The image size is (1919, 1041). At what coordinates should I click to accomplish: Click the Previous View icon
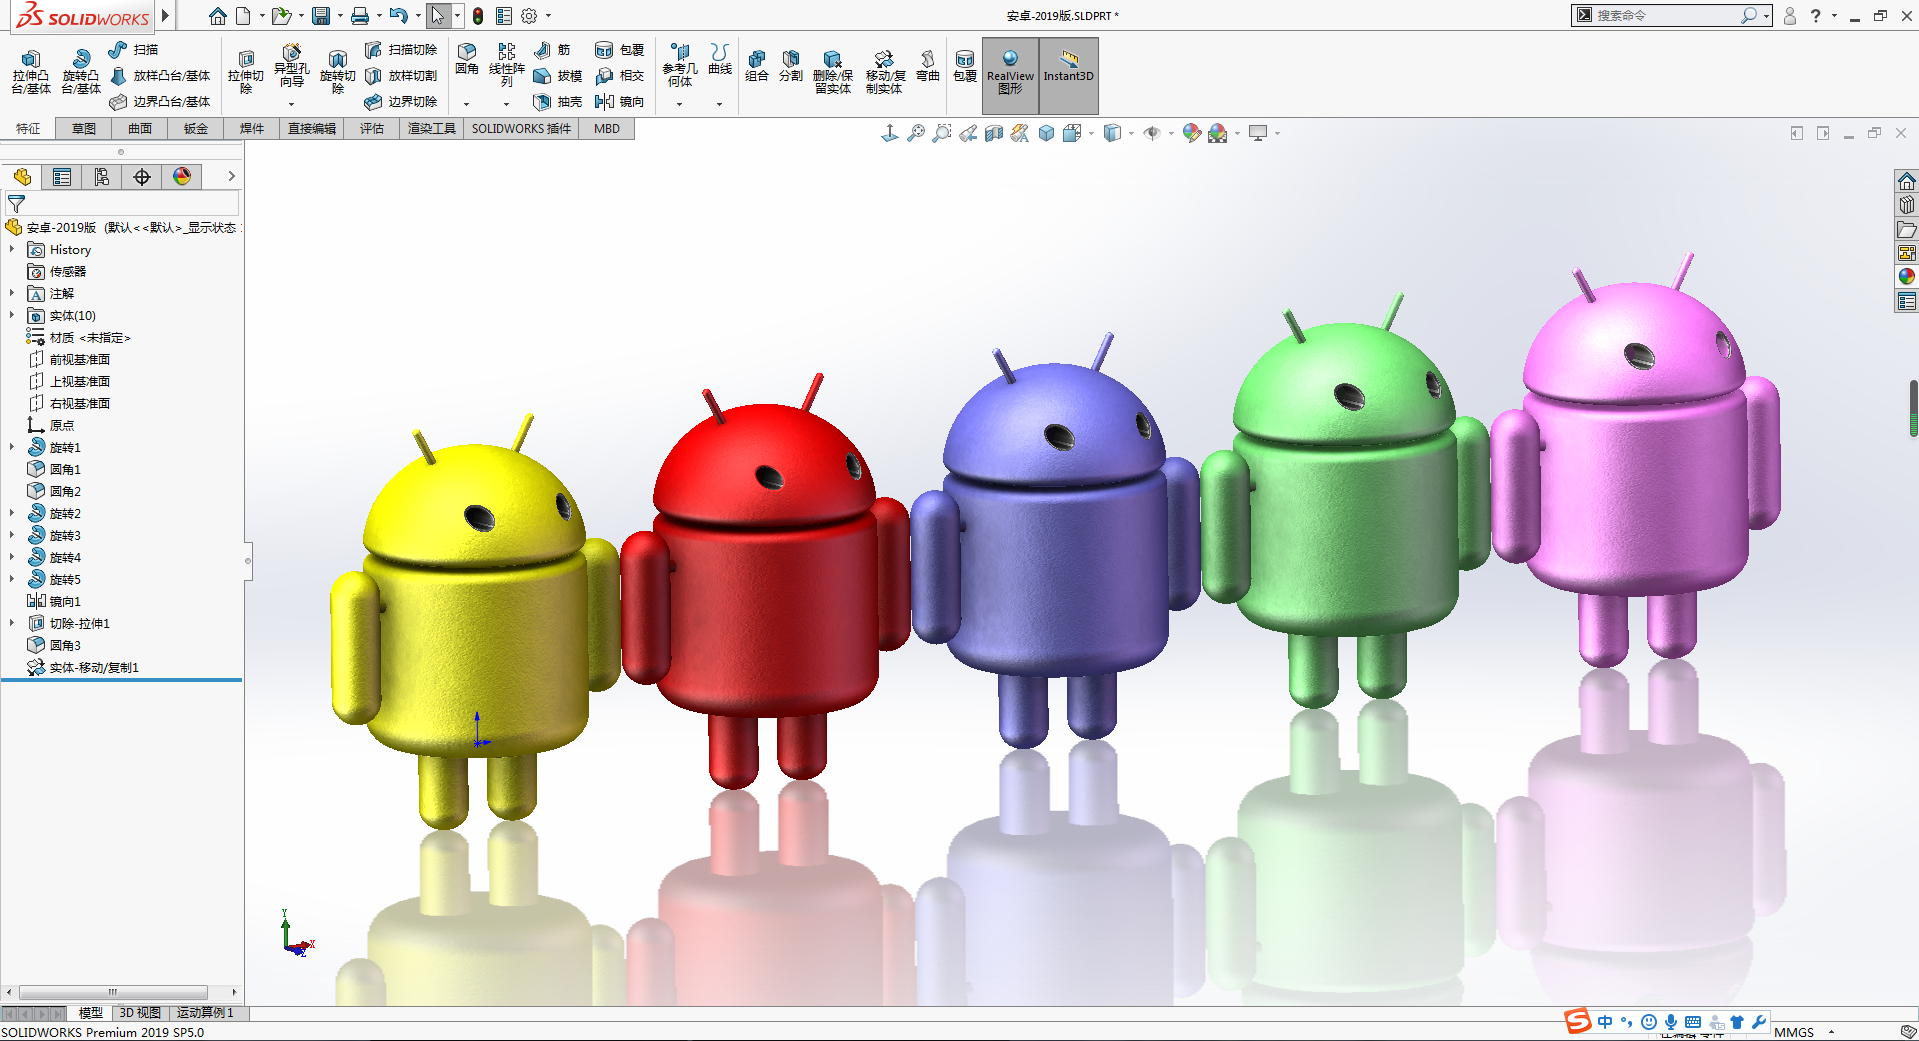(x=968, y=133)
